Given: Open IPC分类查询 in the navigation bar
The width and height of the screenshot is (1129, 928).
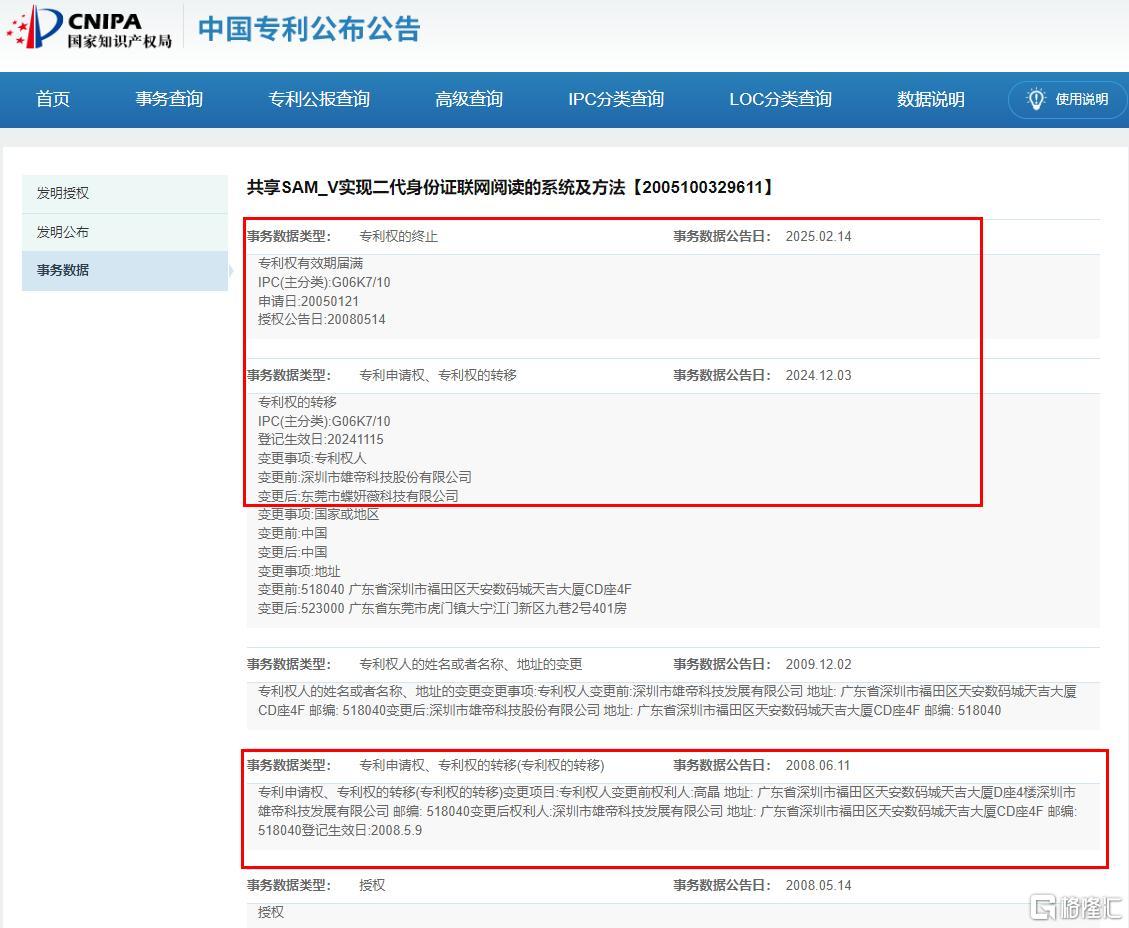Looking at the screenshot, I should tap(616, 99).
